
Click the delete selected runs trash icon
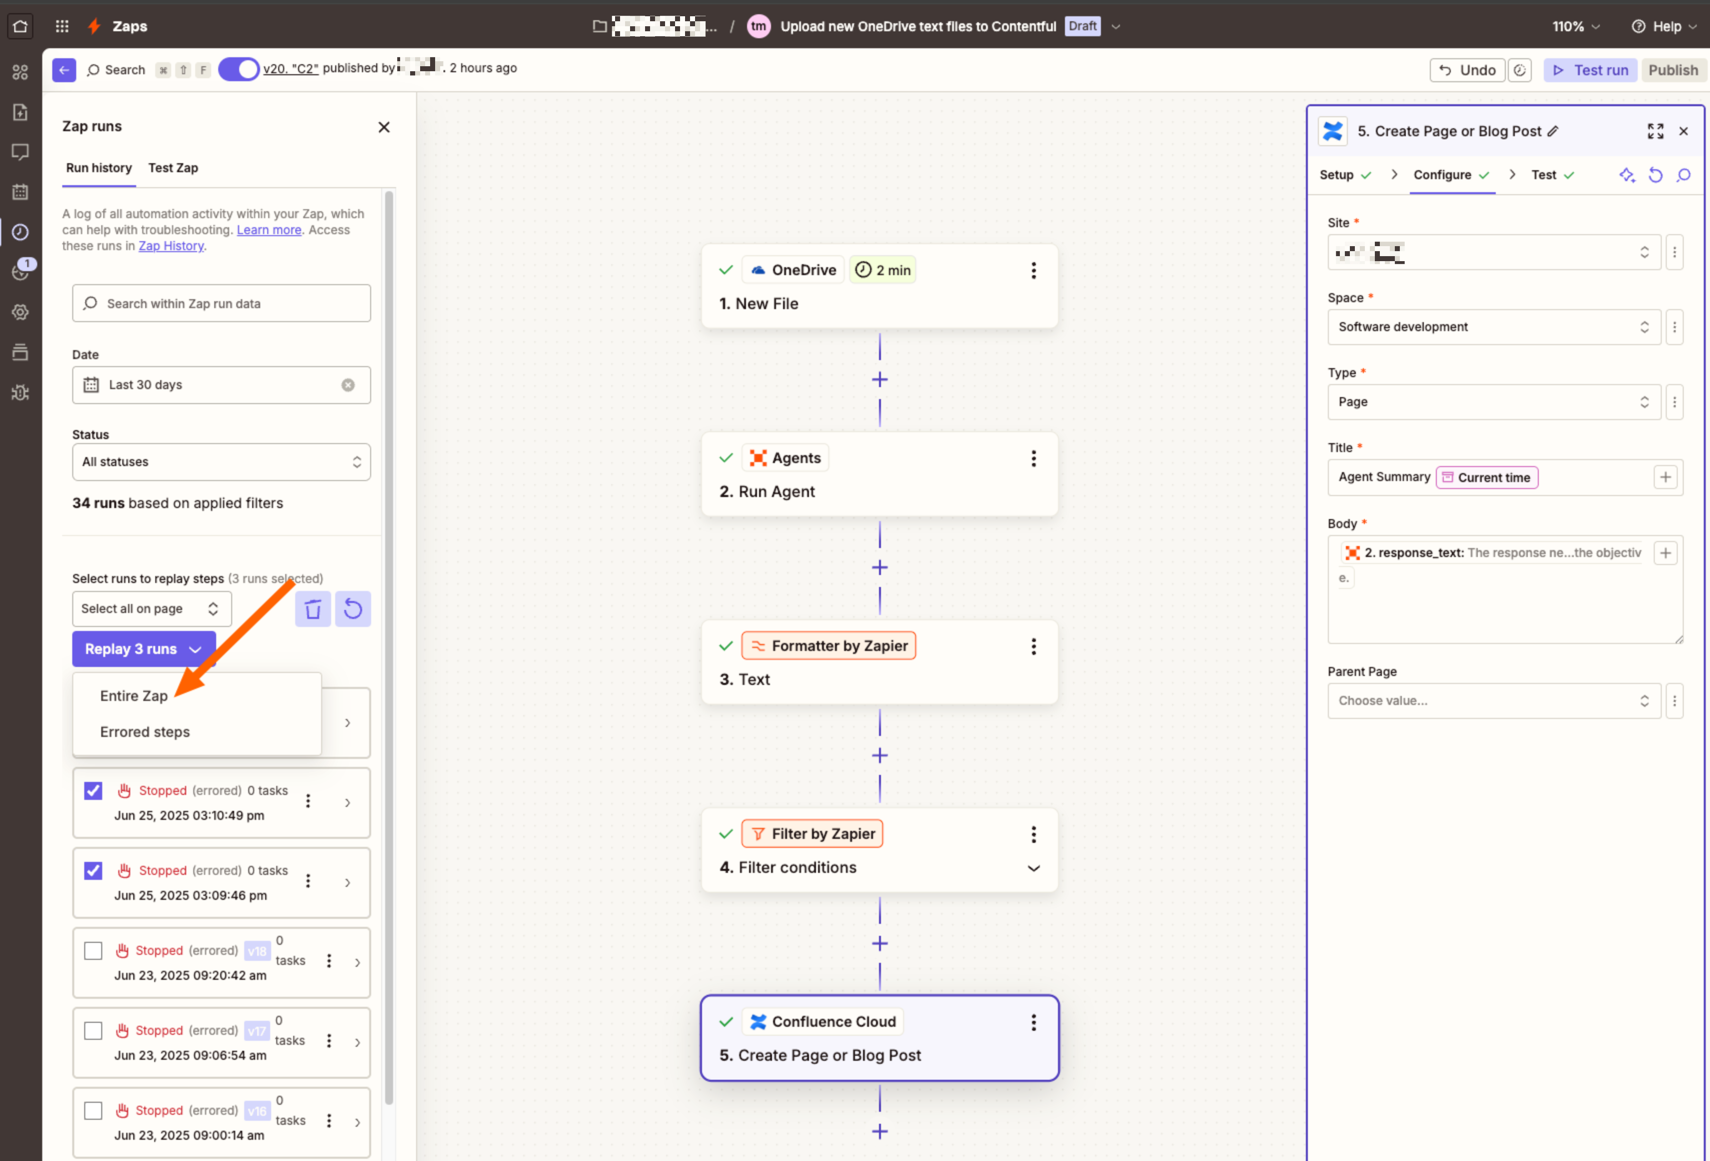(x=313, y=609)
